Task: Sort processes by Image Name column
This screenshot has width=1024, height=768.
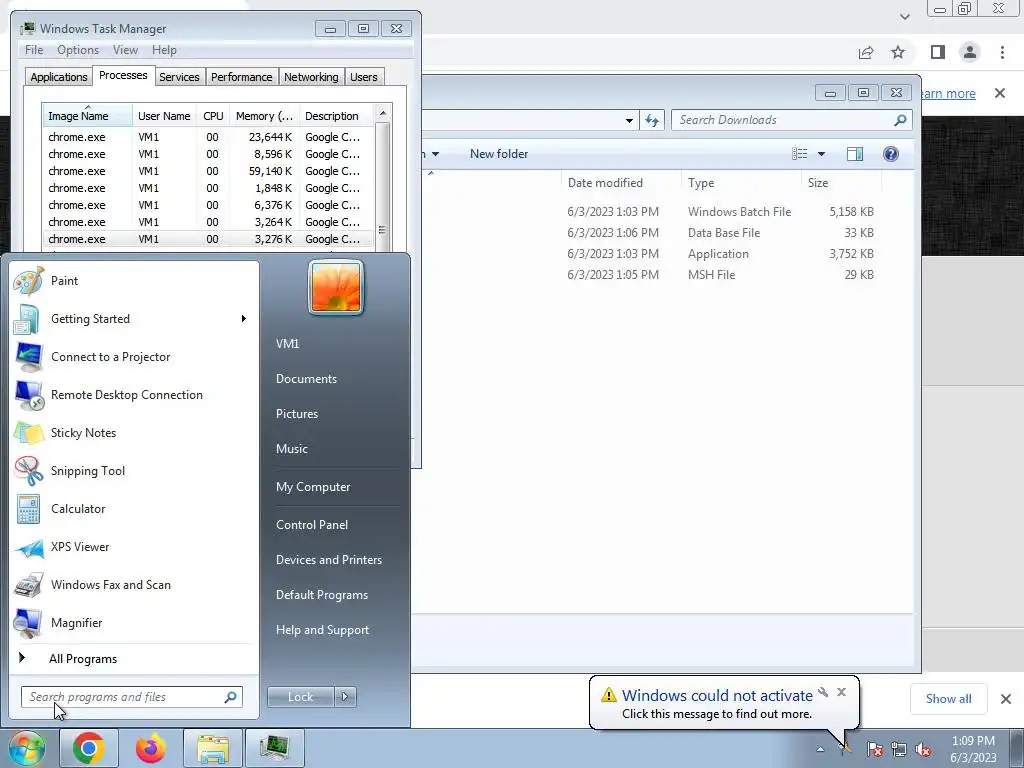Action: pos(87,116)
